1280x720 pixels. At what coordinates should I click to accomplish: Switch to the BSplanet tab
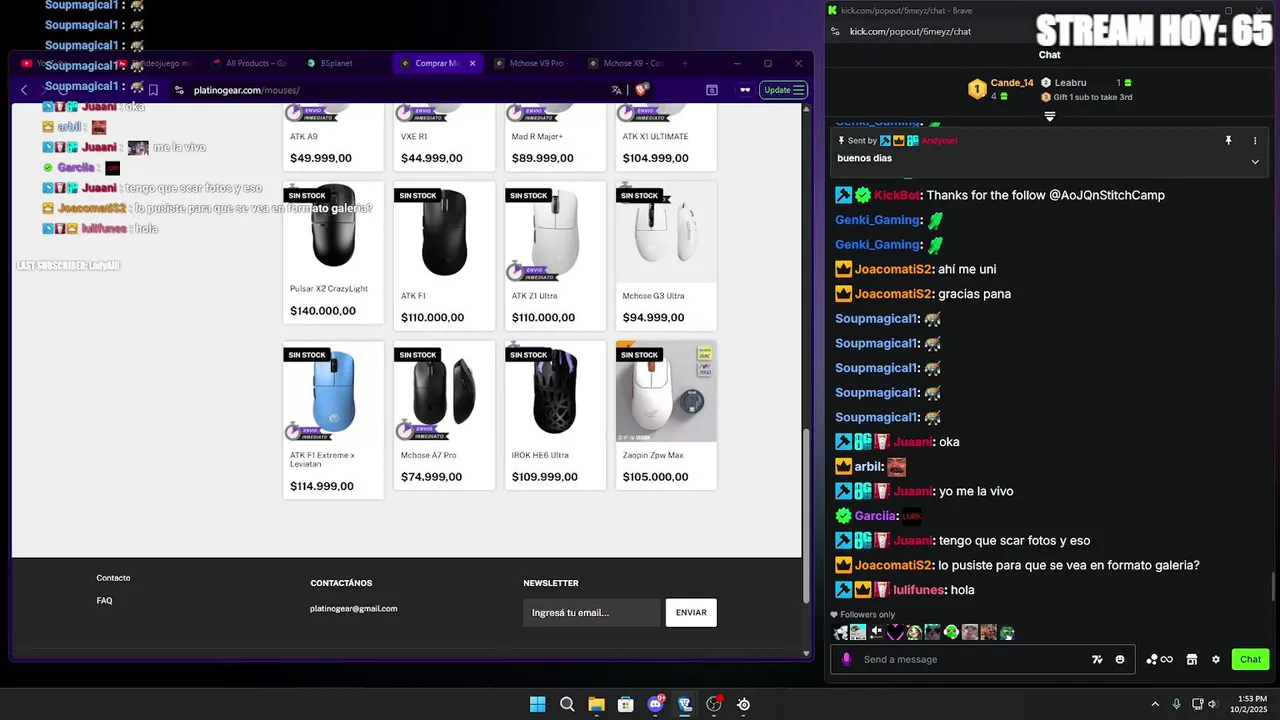(x=336, y=63)
